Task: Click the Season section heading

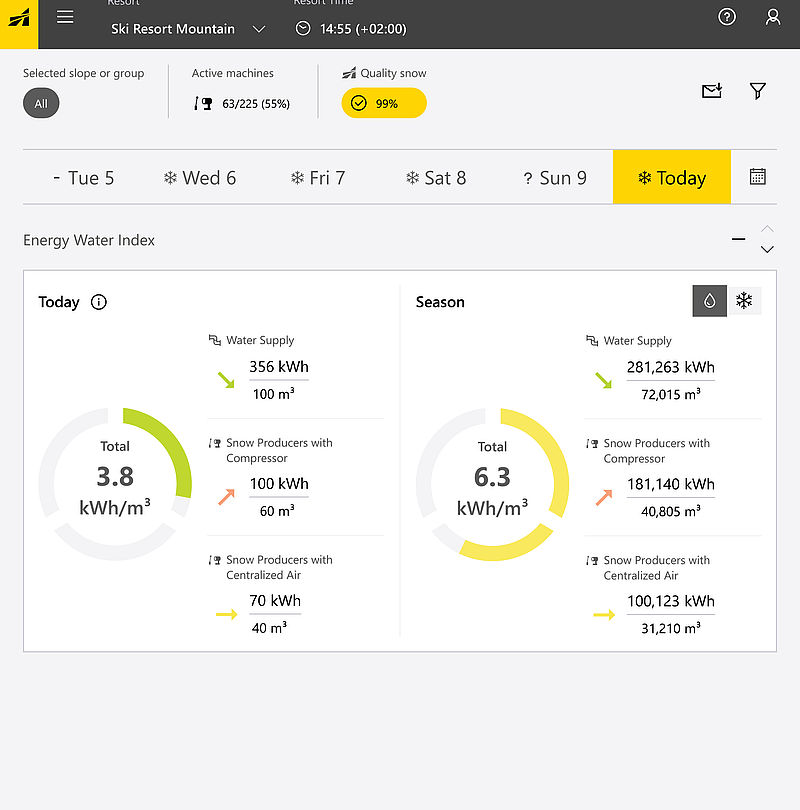Action: (440, 302)
